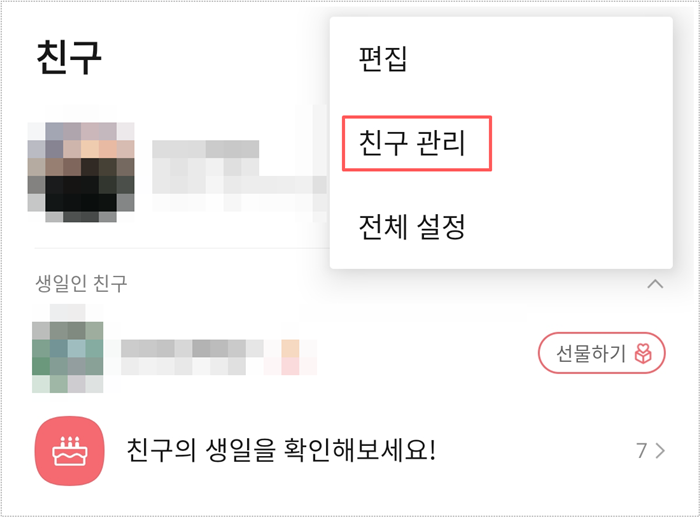
Task: Click blurred status message under my name
Action: 239,184
